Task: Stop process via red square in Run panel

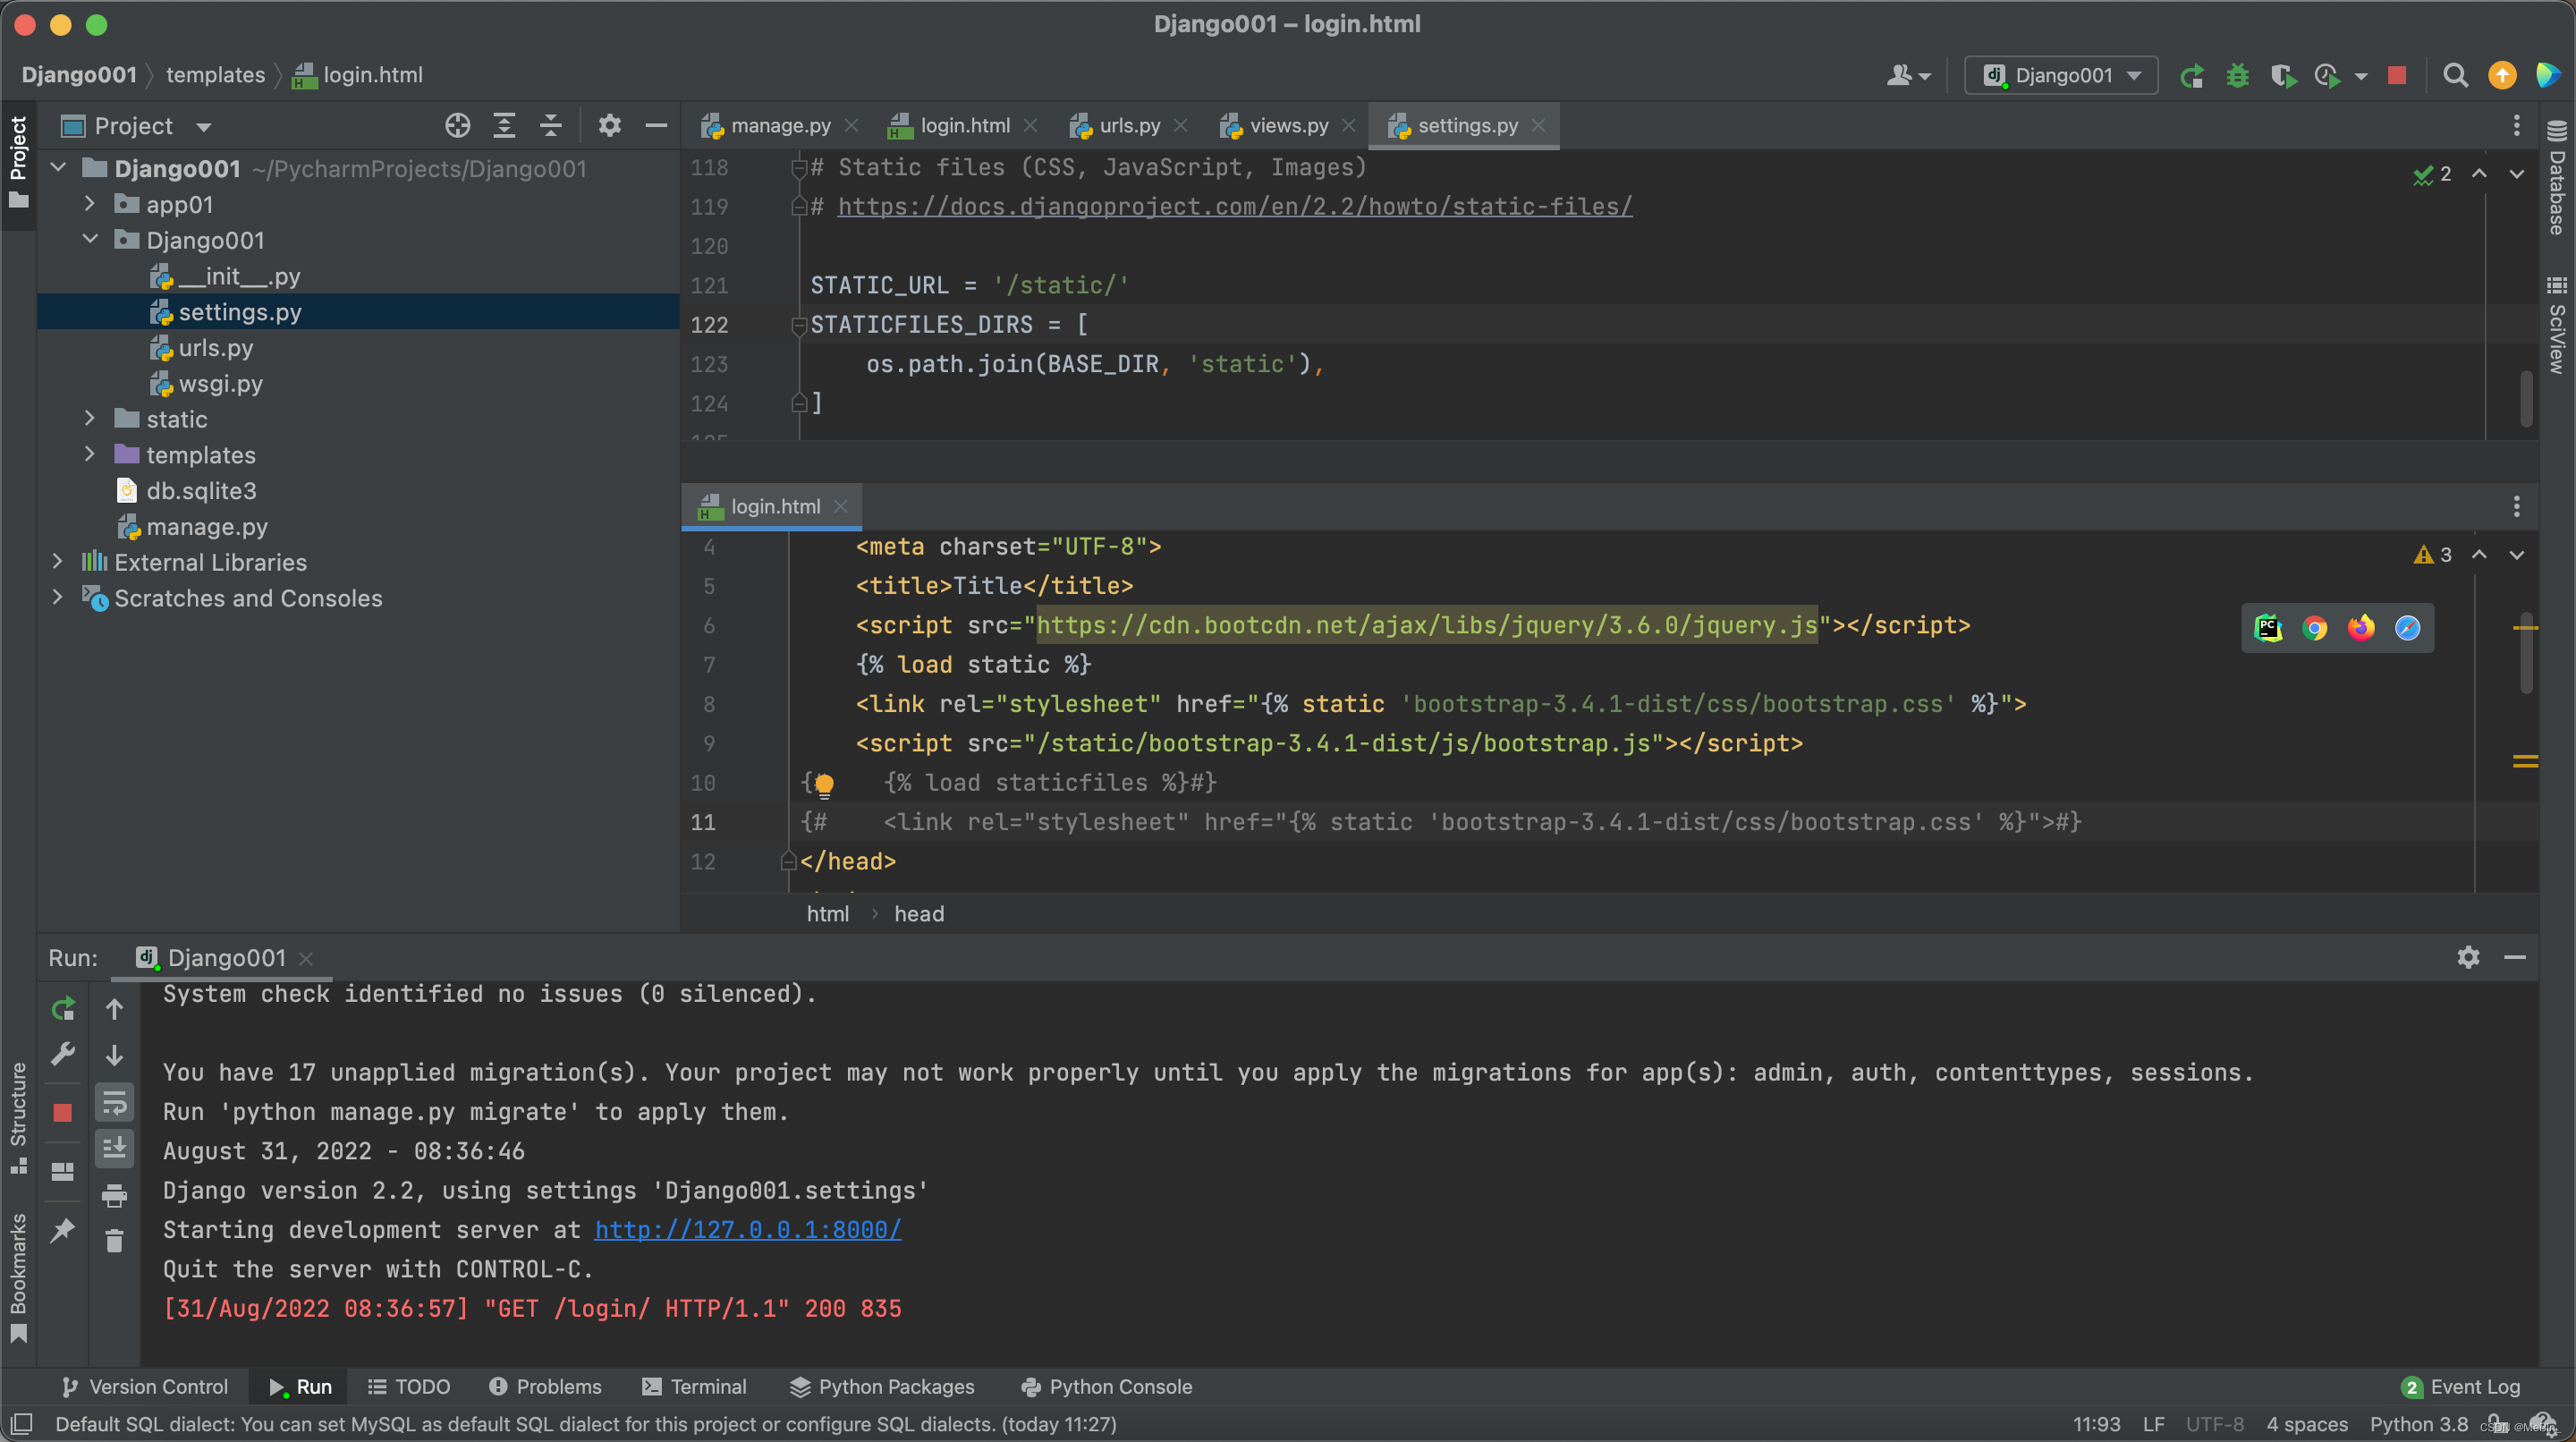Action: tap(63, 1113)
